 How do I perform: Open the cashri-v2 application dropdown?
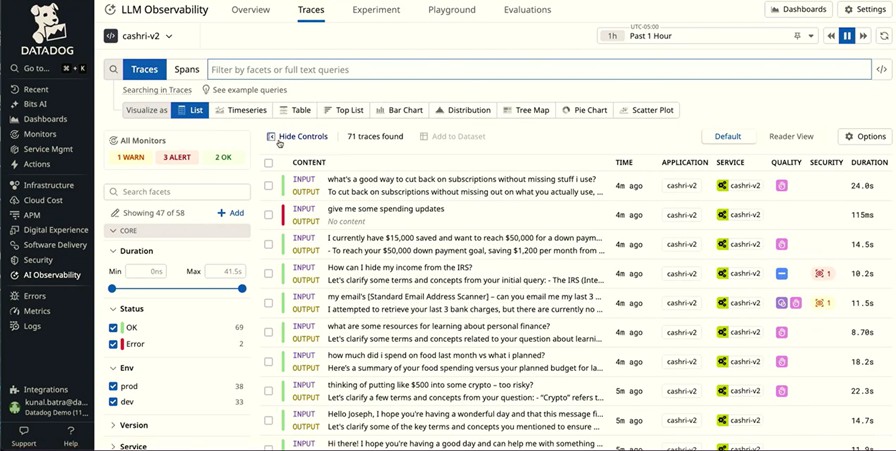coord(138,36)
